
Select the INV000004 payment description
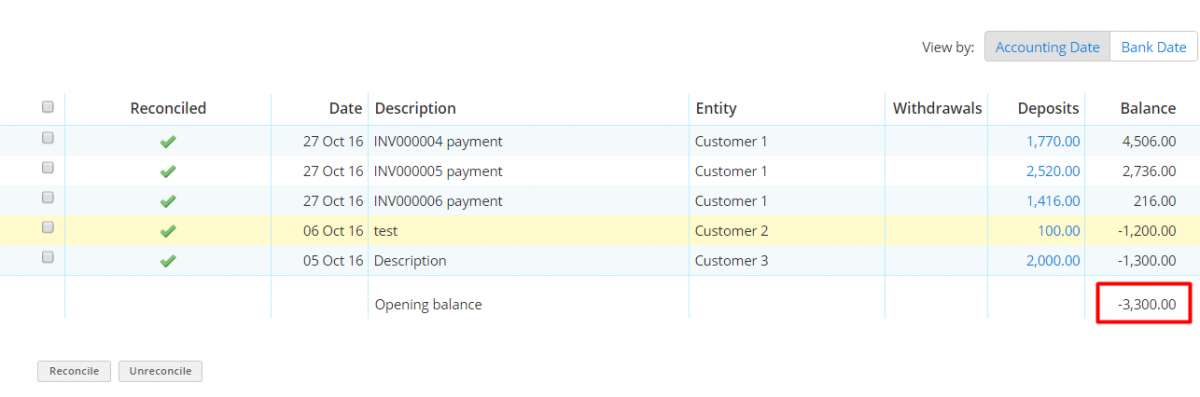point(438,141)
